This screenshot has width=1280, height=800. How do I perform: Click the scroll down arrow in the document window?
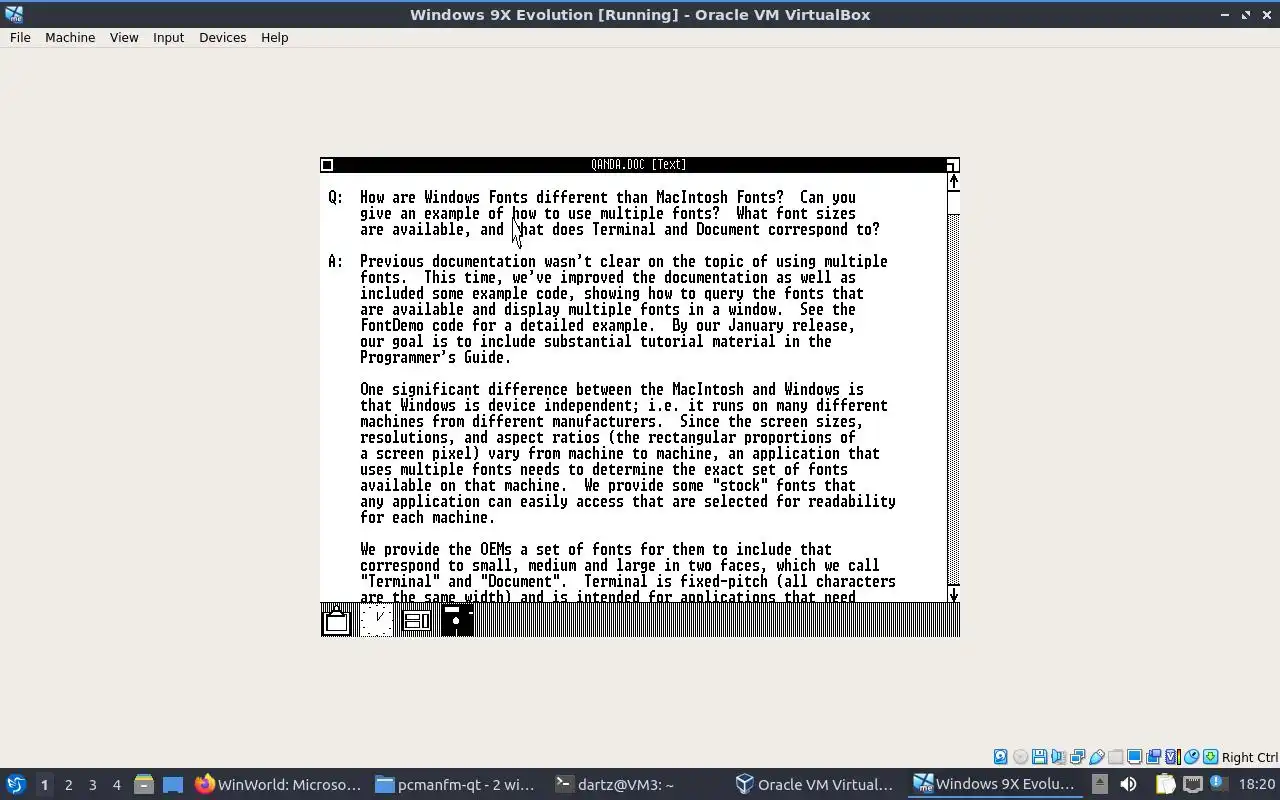954,594
